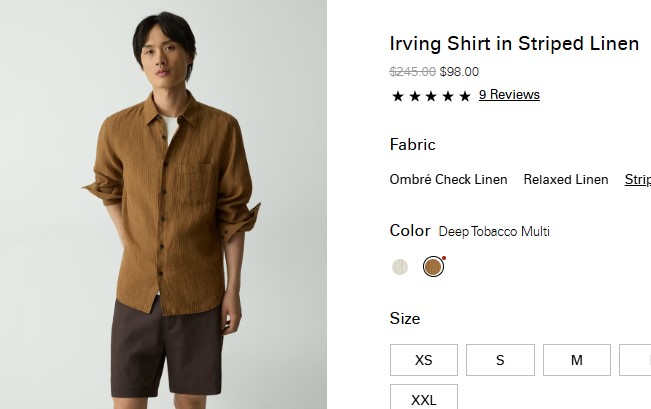
Task: Click the $98.00 sale price
Action: point(459,72)
